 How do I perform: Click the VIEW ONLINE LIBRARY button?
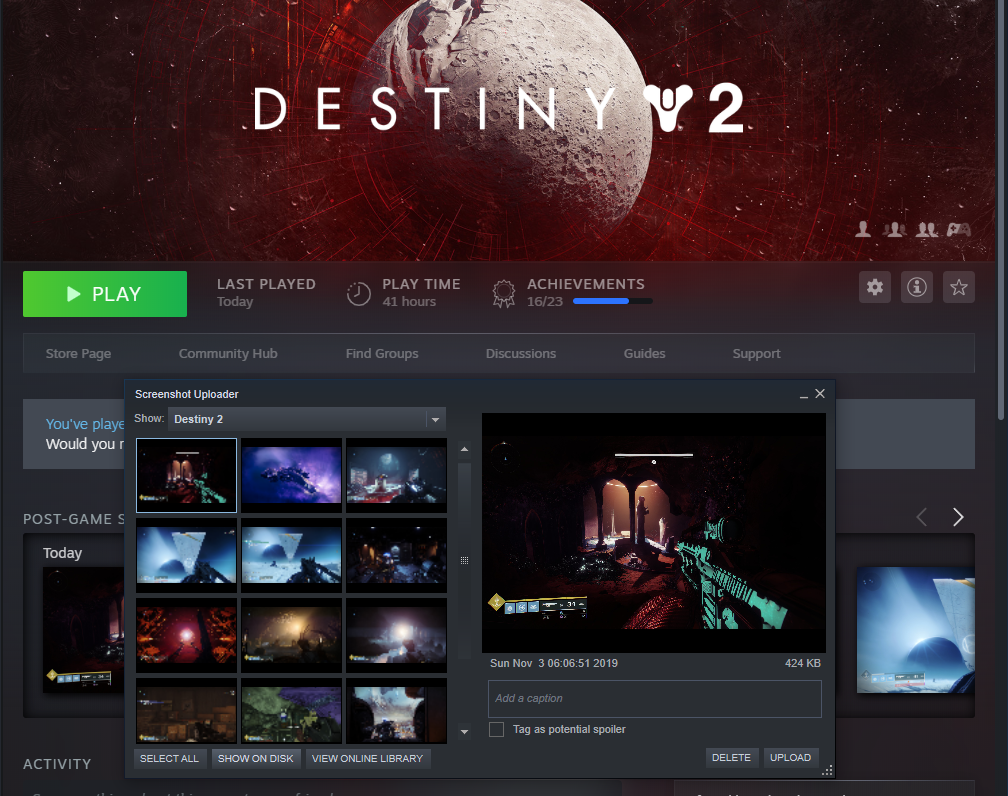[368, 759]
